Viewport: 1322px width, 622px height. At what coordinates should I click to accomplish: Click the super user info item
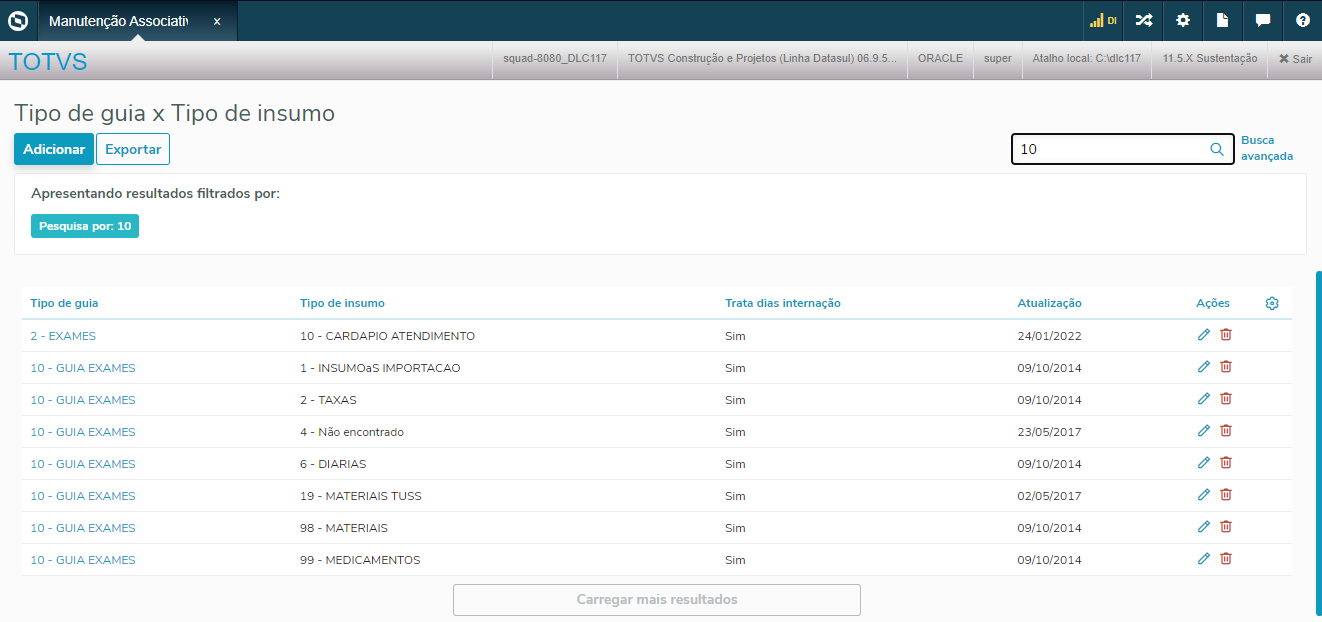998,59
